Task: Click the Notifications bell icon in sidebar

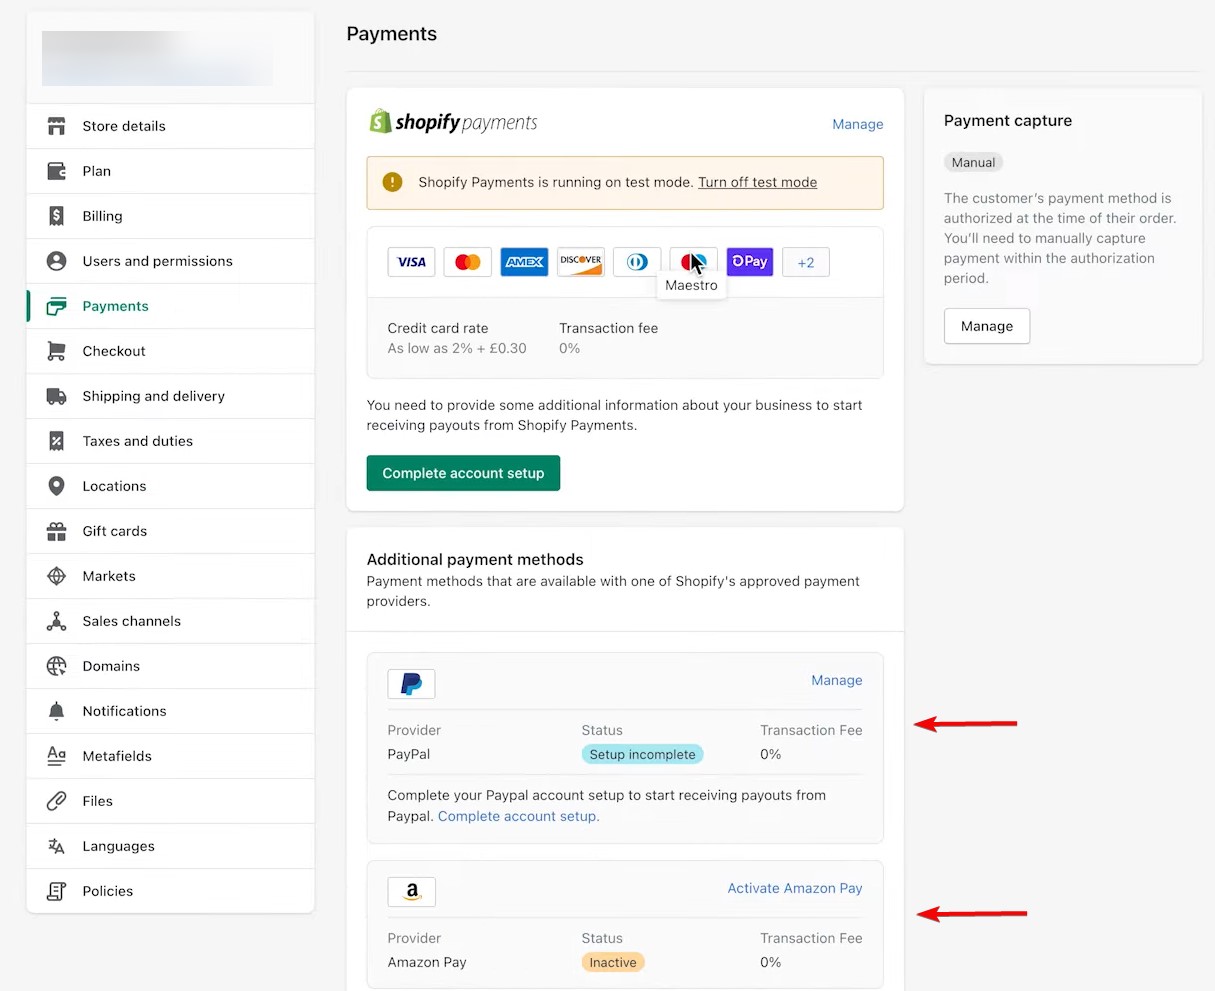Action: coord(55,711)
